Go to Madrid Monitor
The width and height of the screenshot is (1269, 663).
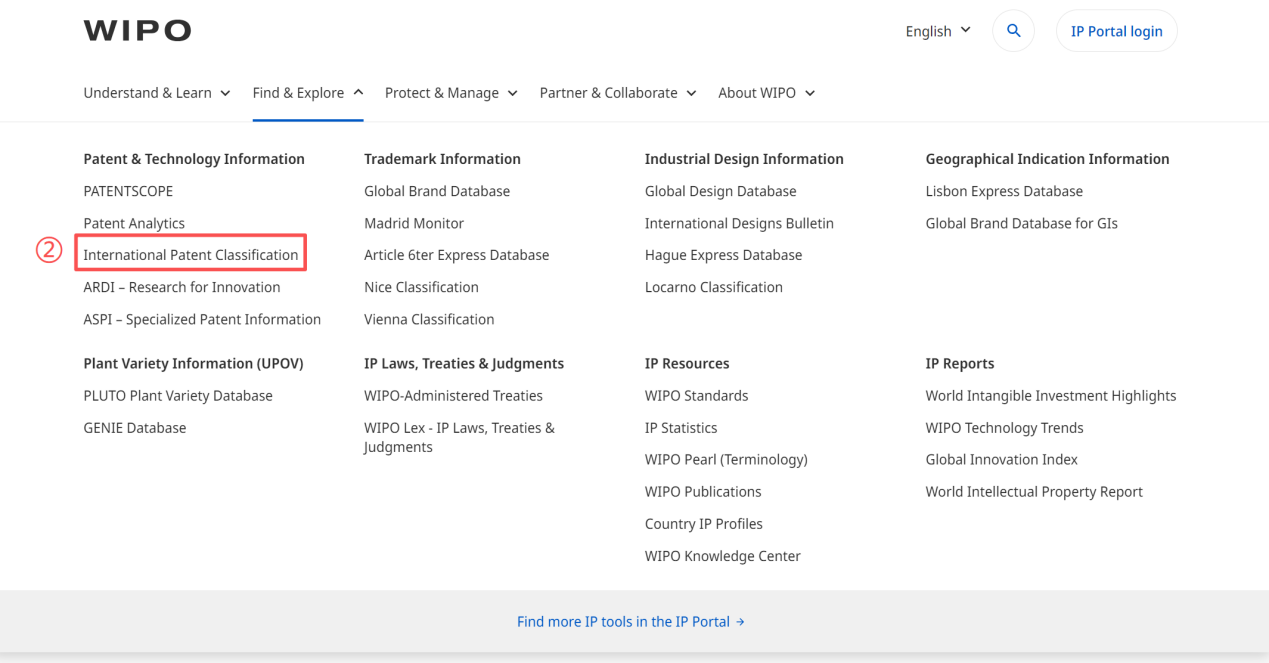[x=414, y=223]
